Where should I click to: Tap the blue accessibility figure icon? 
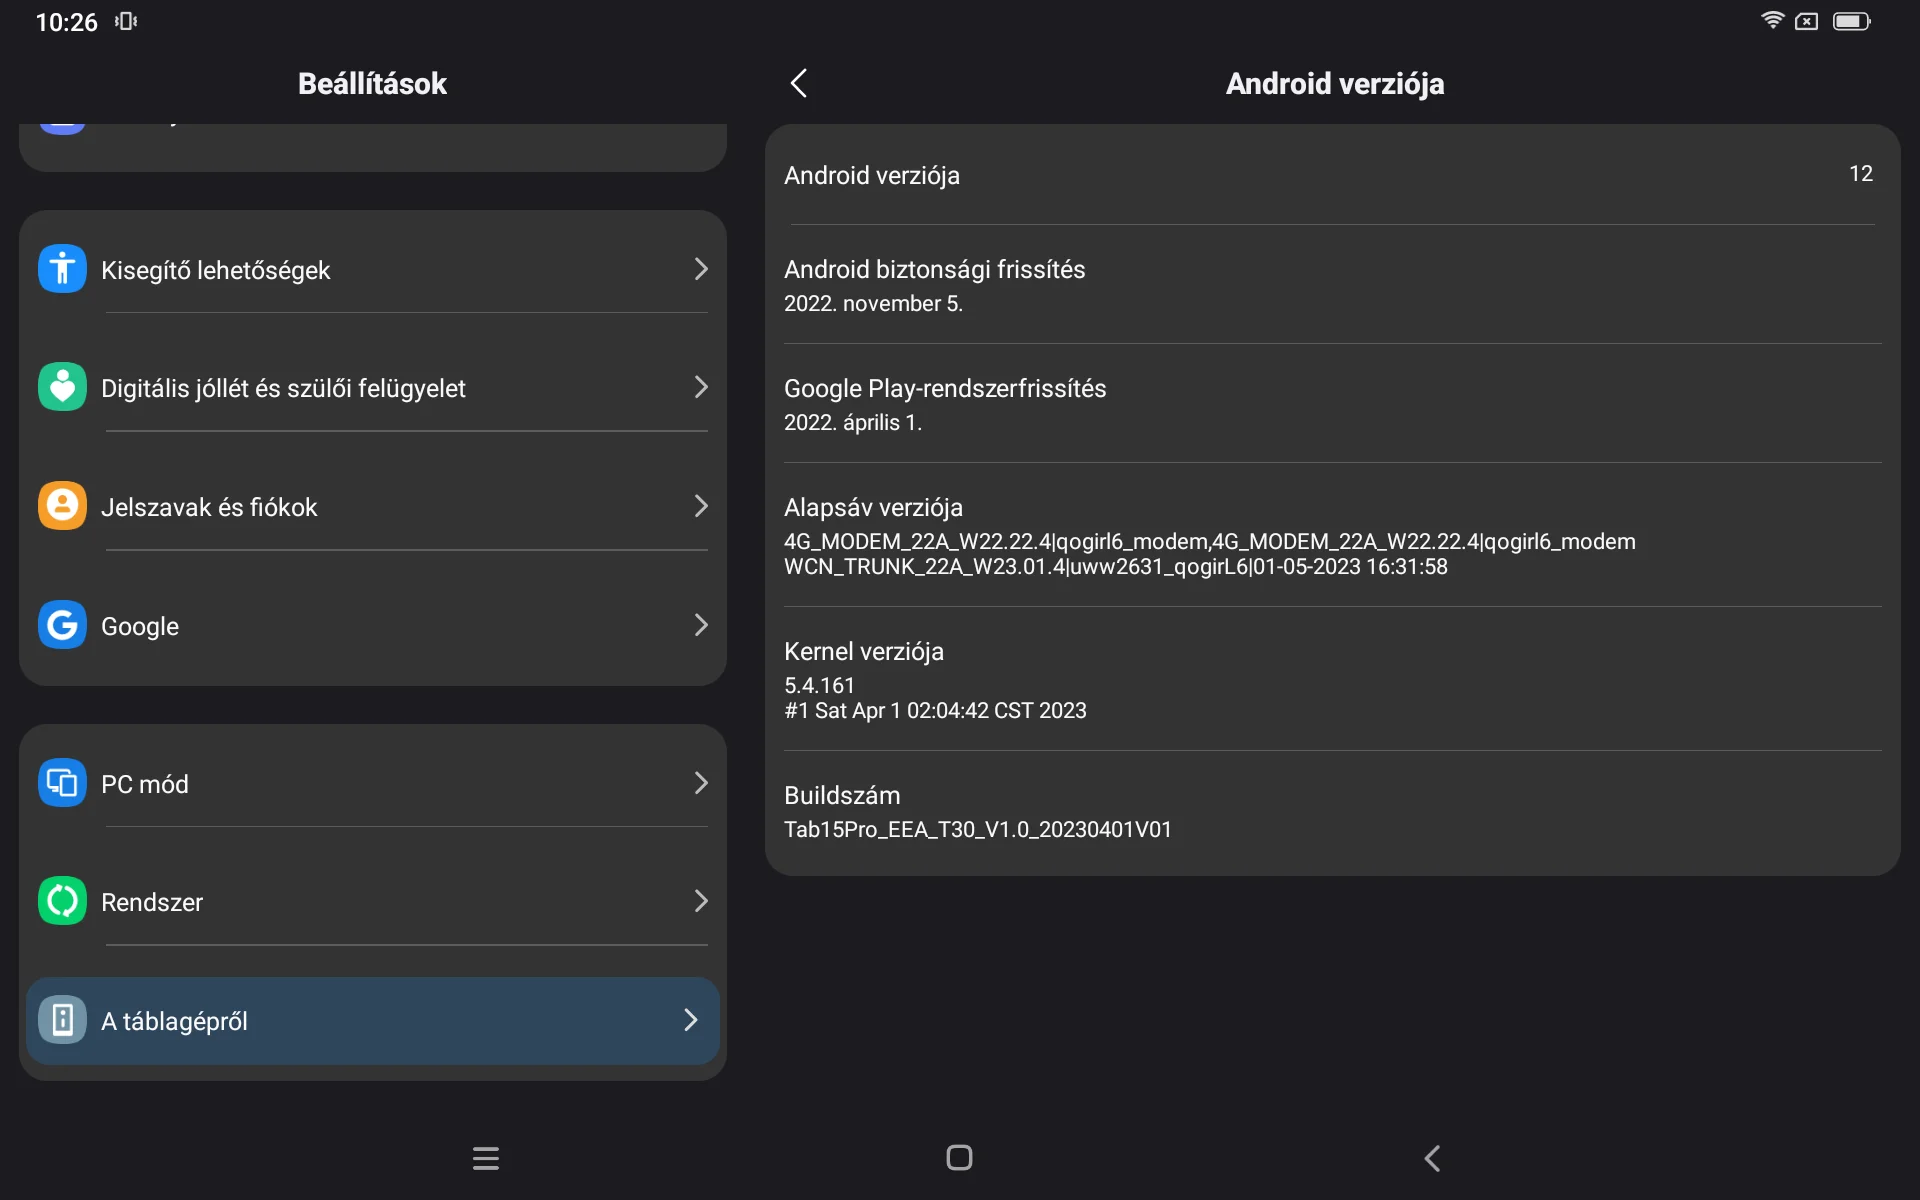tap(62, 269)
